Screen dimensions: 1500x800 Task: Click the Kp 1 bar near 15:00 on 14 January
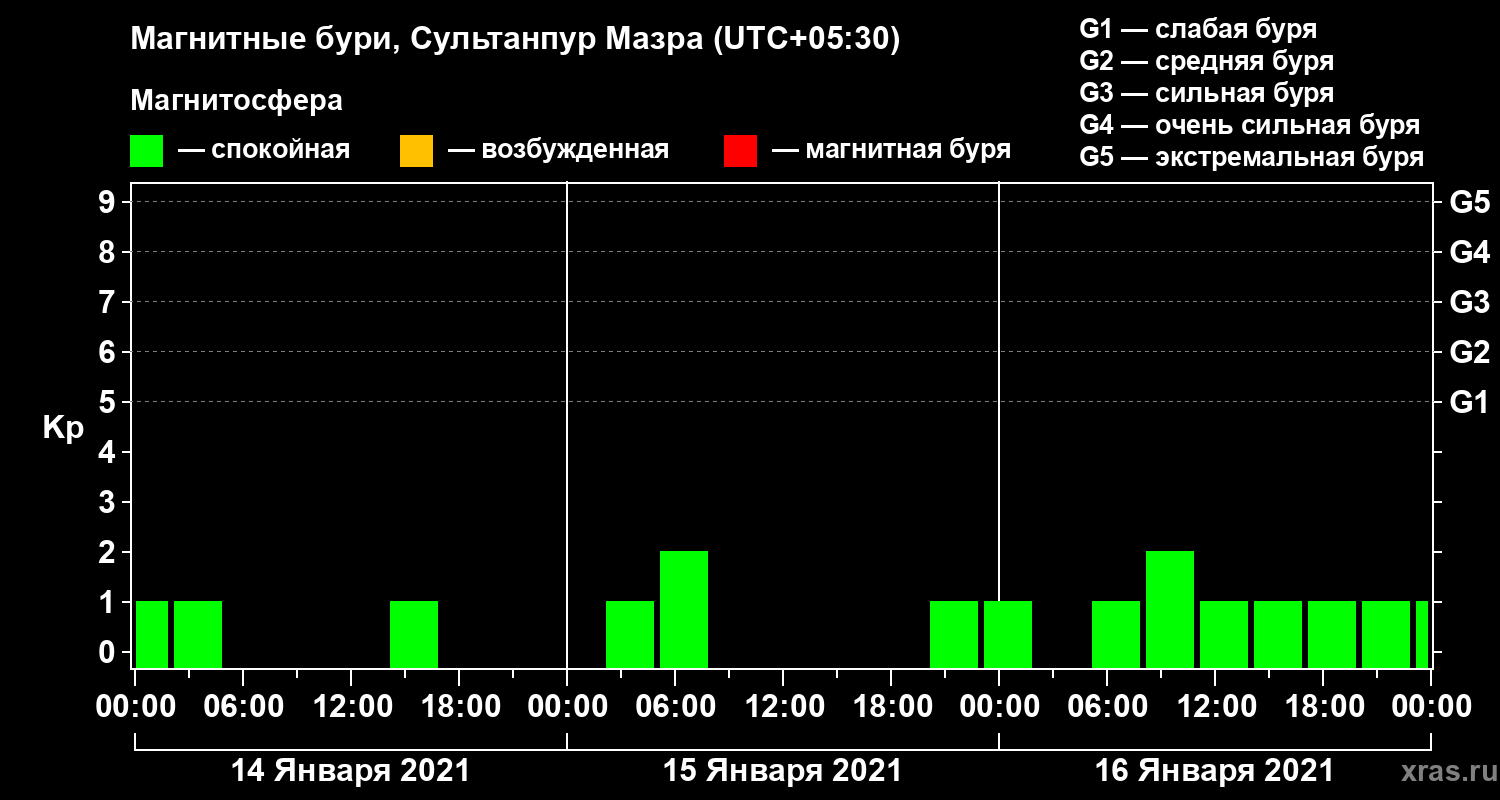[414, 634]
